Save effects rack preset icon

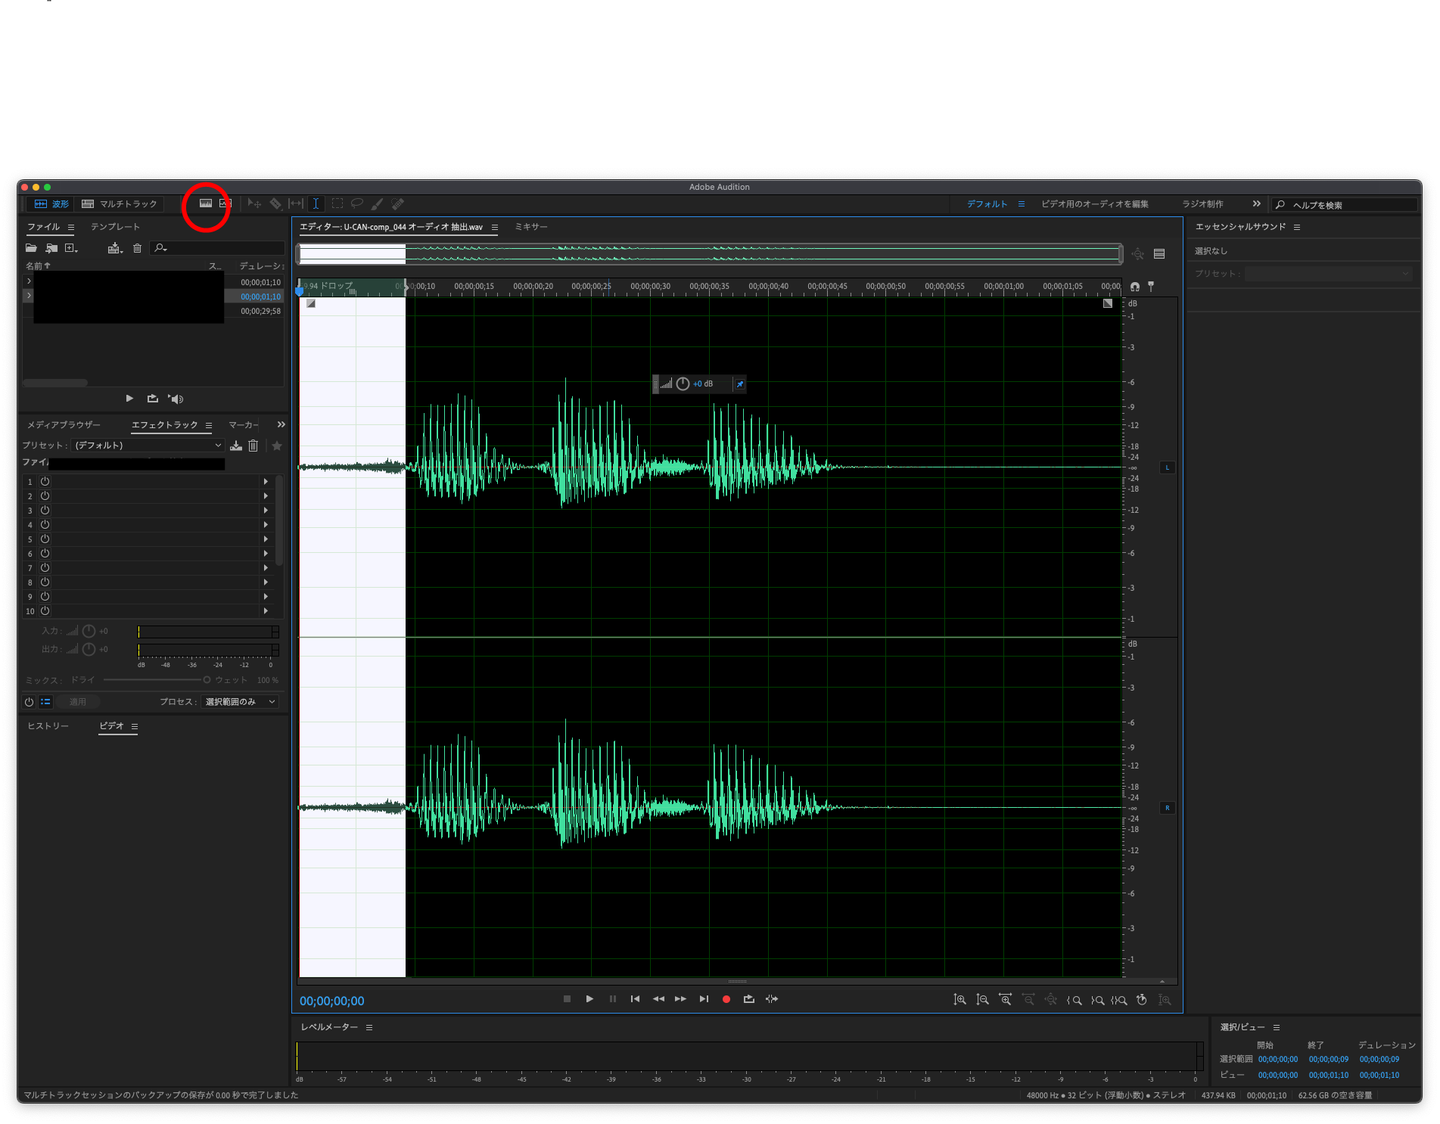point(236,446)
